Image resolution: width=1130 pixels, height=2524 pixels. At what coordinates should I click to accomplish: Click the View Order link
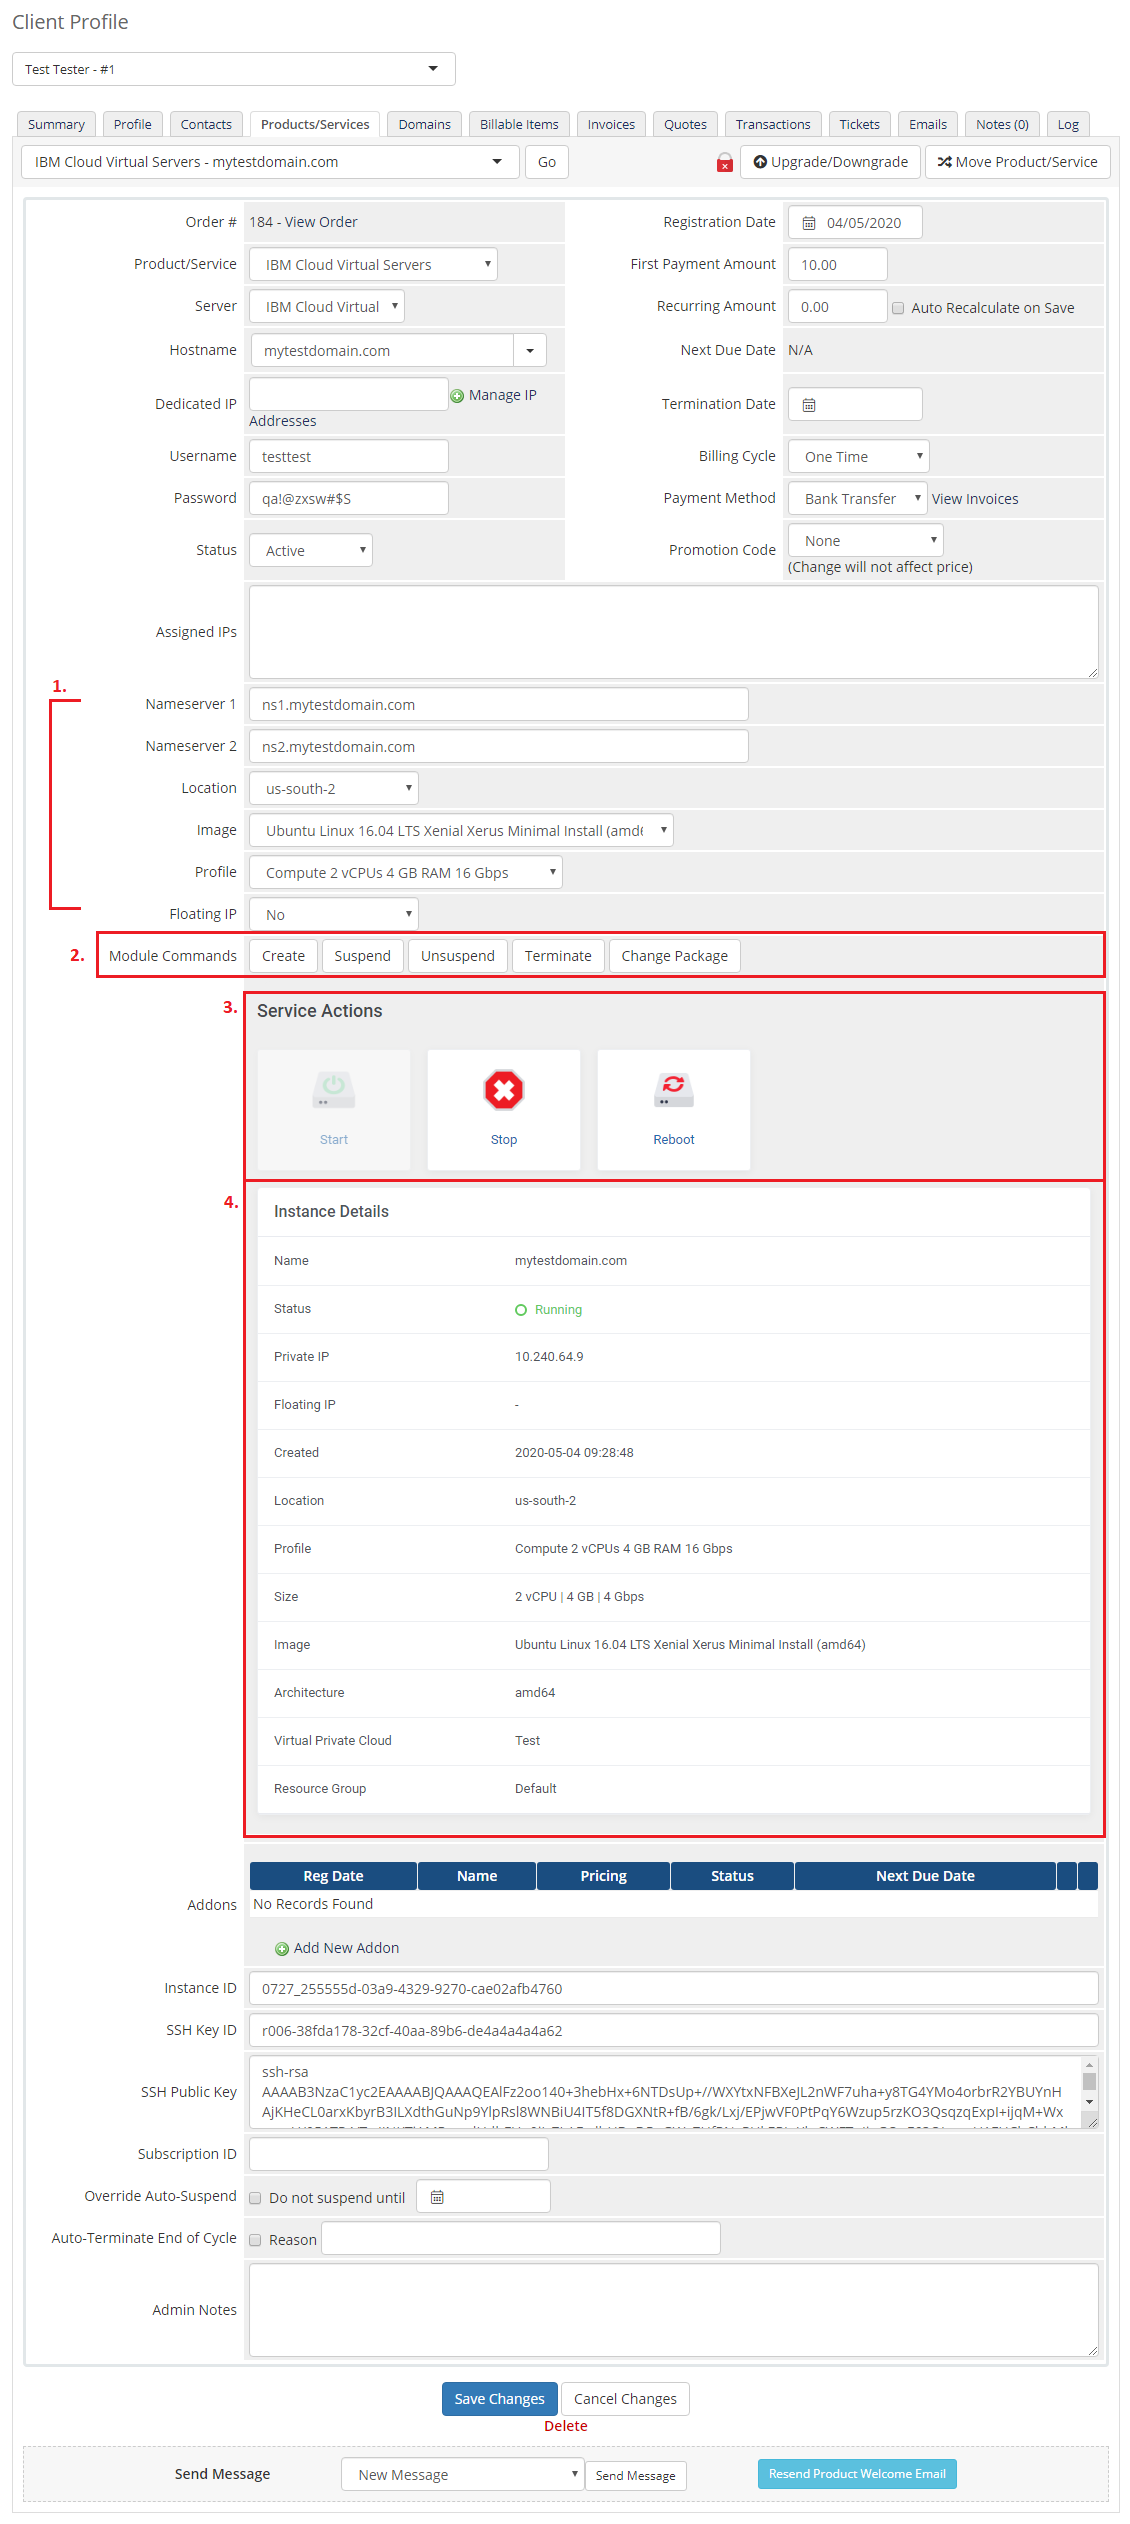pos(321,222)
